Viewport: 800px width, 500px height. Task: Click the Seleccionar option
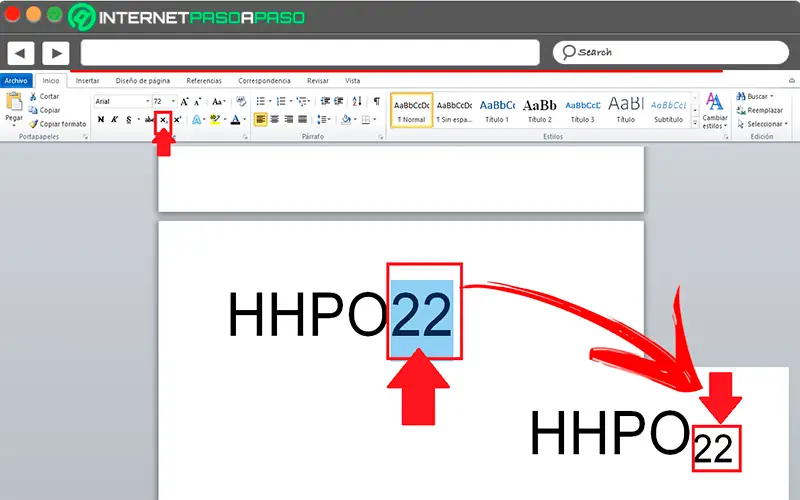pyautogui.click(x=763, y=124)
